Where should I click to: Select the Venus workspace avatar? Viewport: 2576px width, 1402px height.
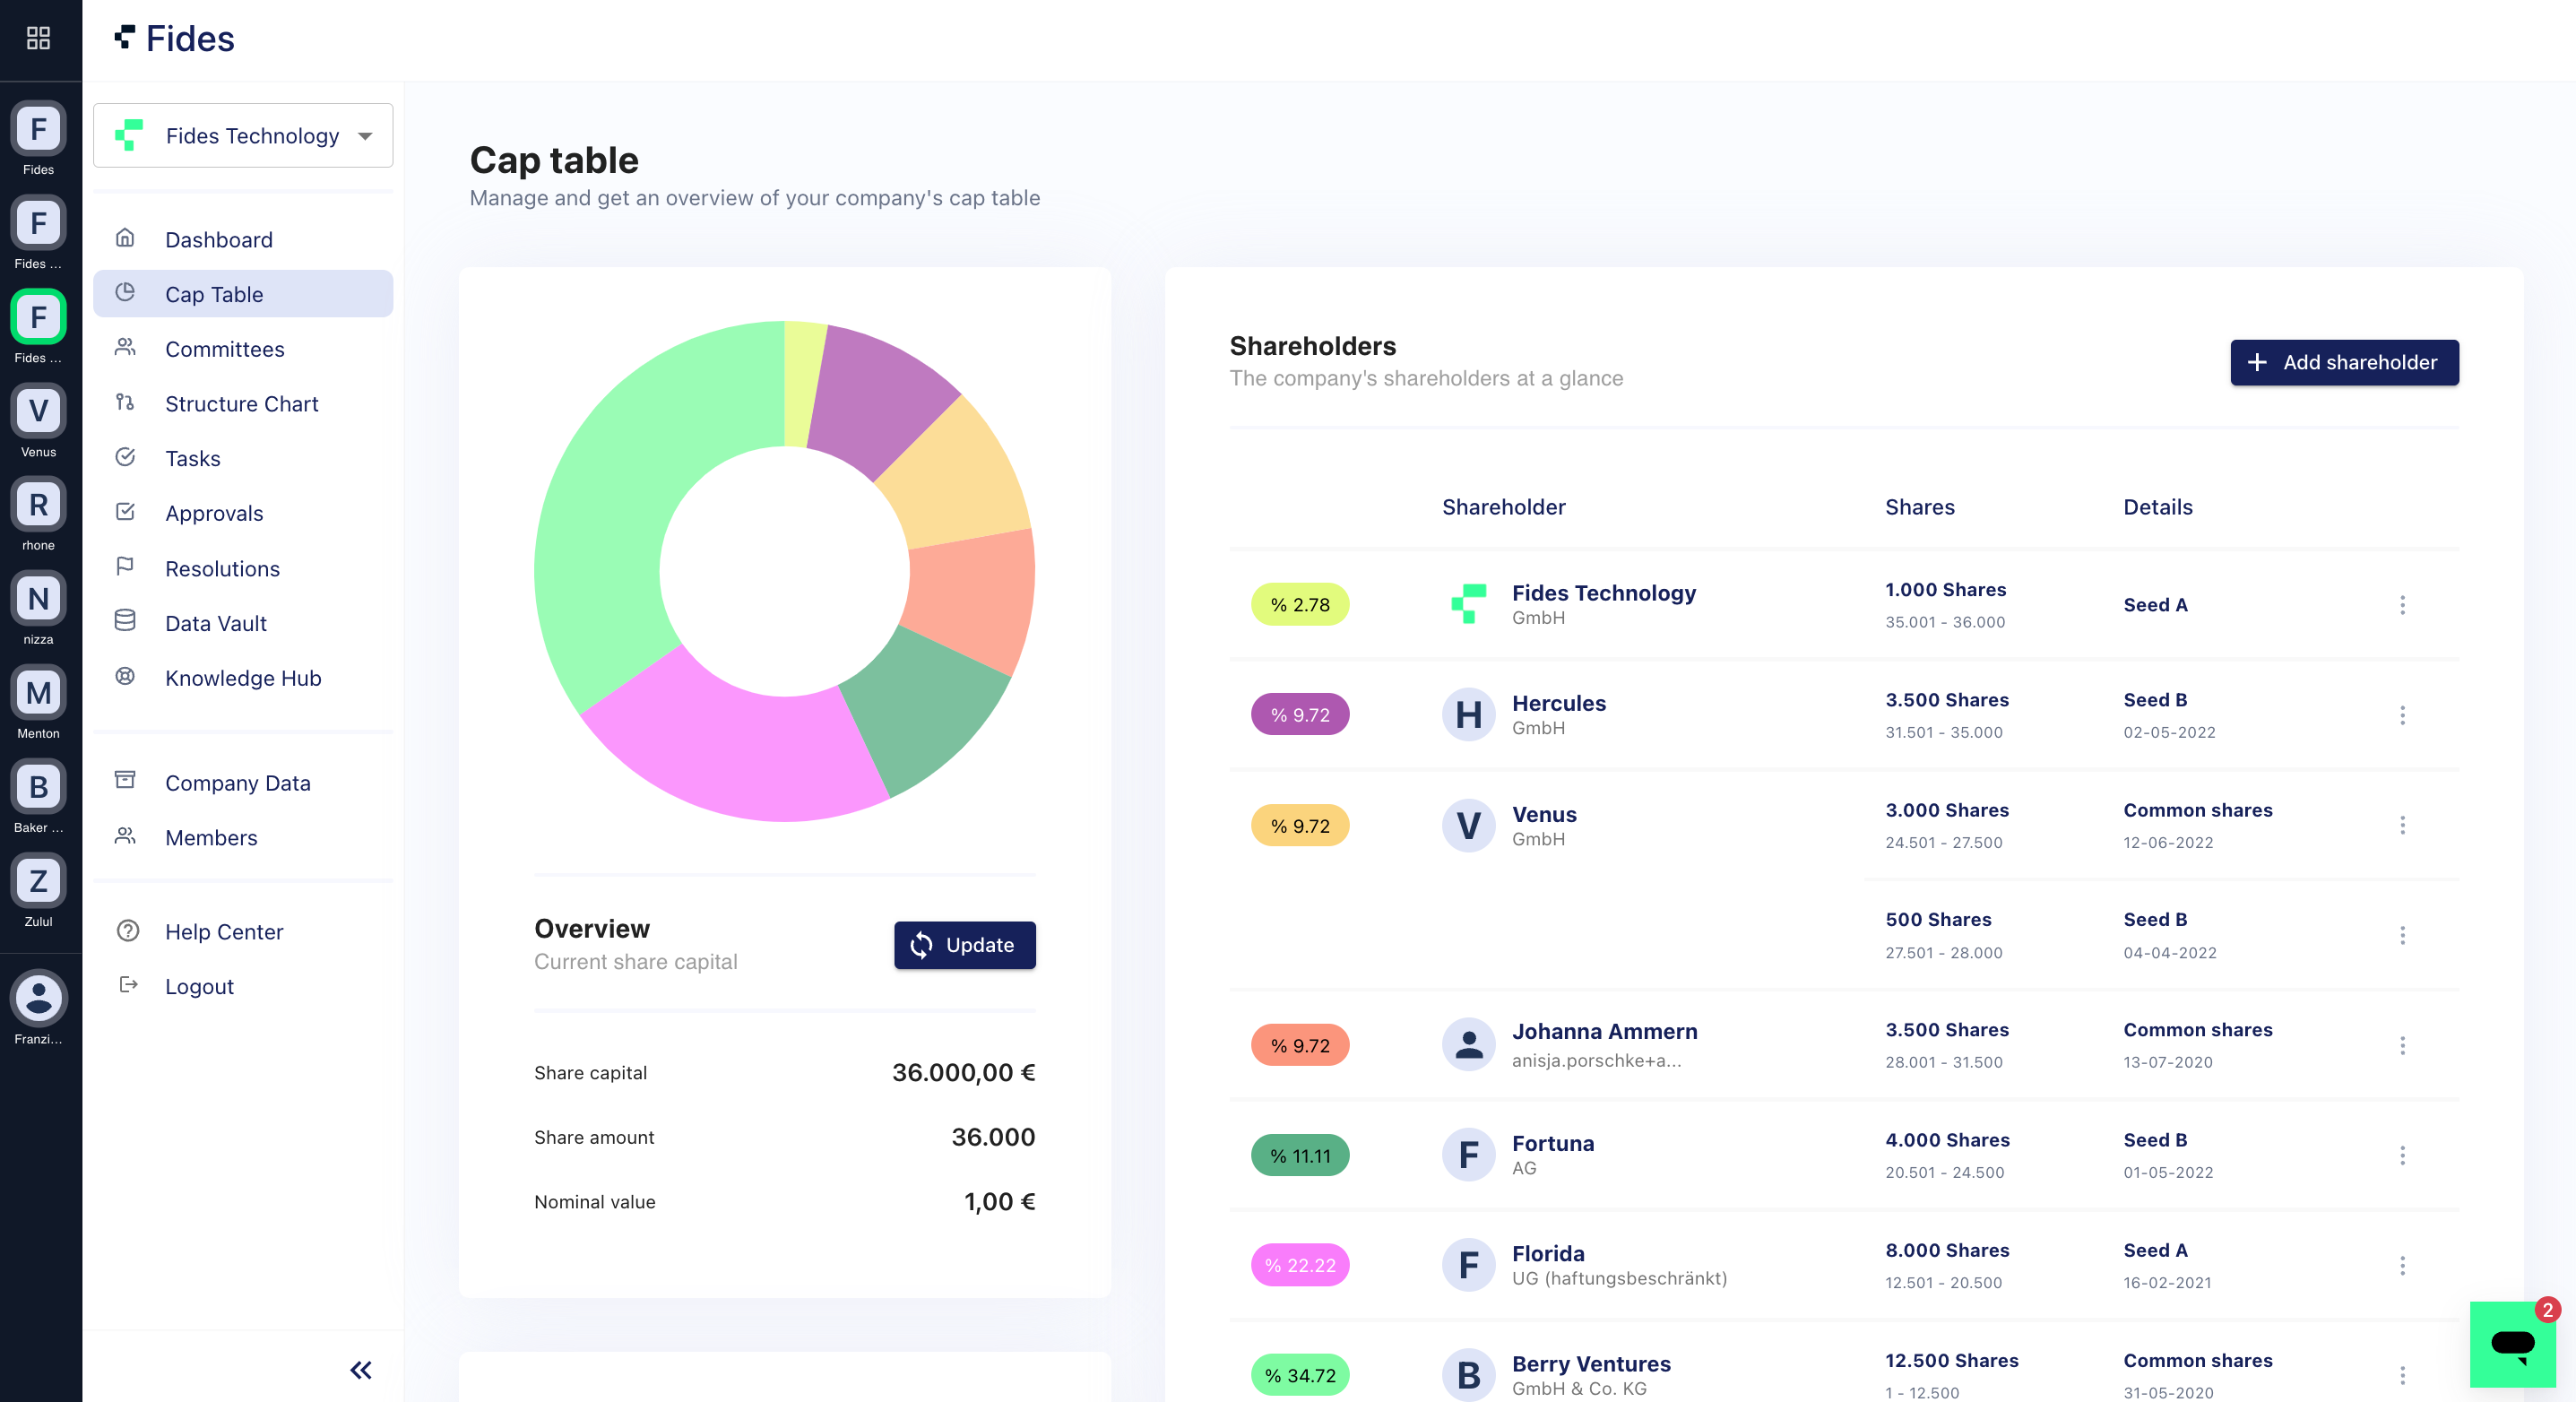(38, 411)
